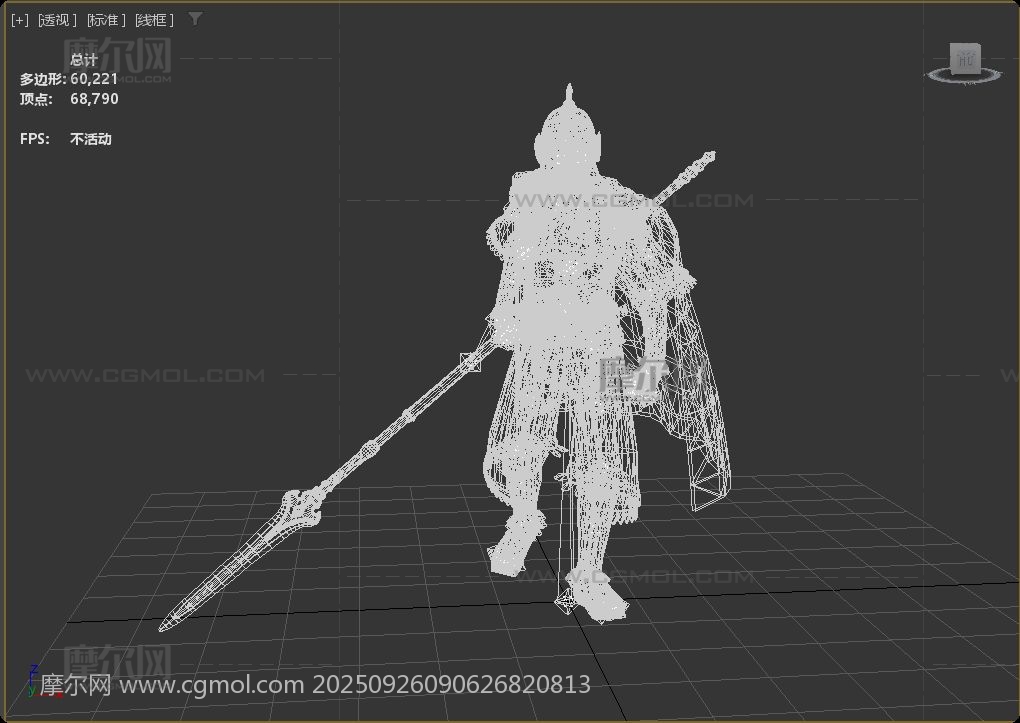Open the 标准 viewport quality menu
Image resolution: width=1020 pixels, height=723 pixels.
click(106, 20)
